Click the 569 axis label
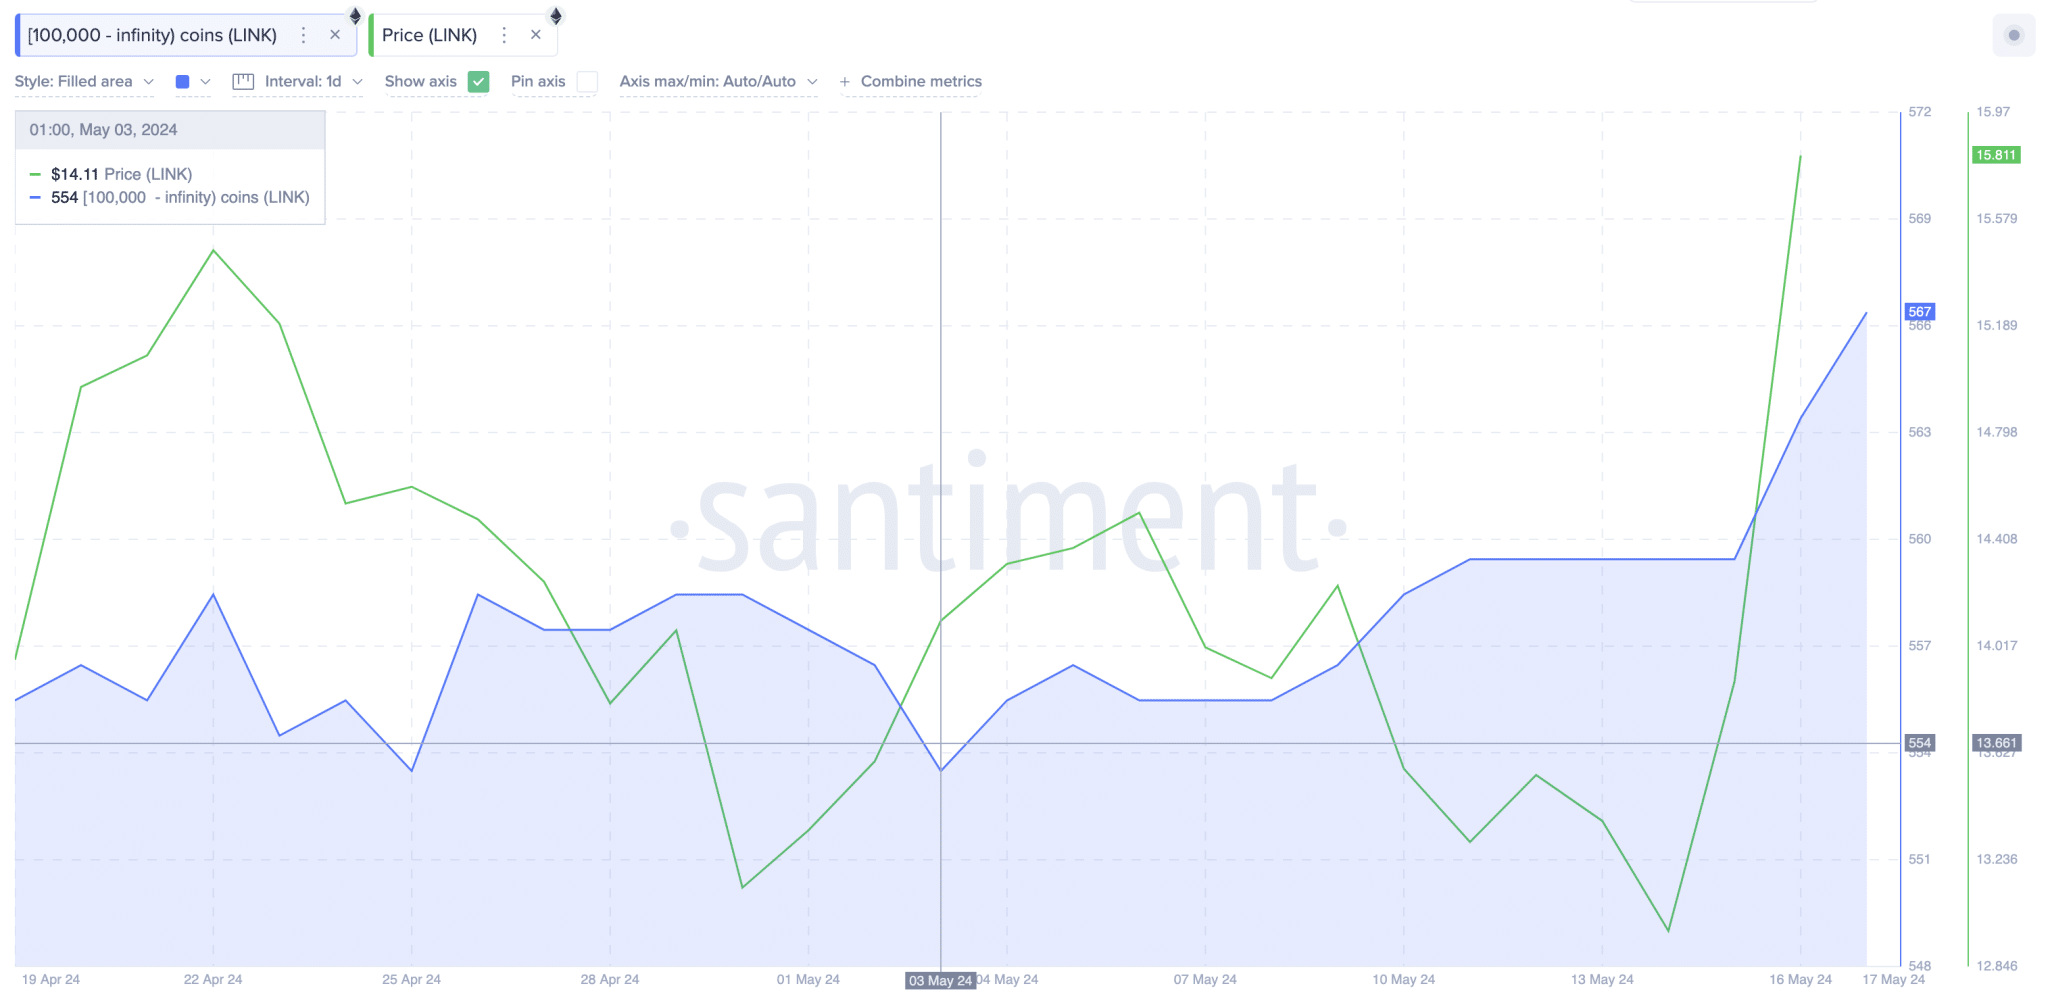 pyautogui.click(x=1920, y=219)
